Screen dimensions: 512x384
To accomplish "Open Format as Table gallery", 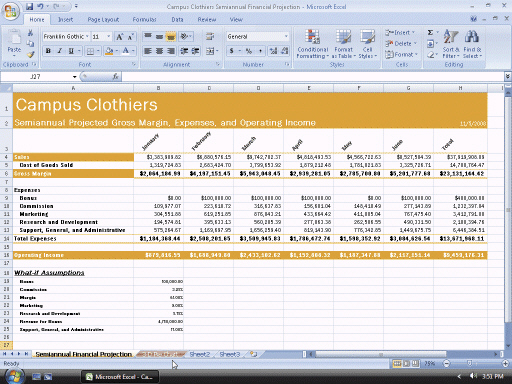I will point(344,44).
